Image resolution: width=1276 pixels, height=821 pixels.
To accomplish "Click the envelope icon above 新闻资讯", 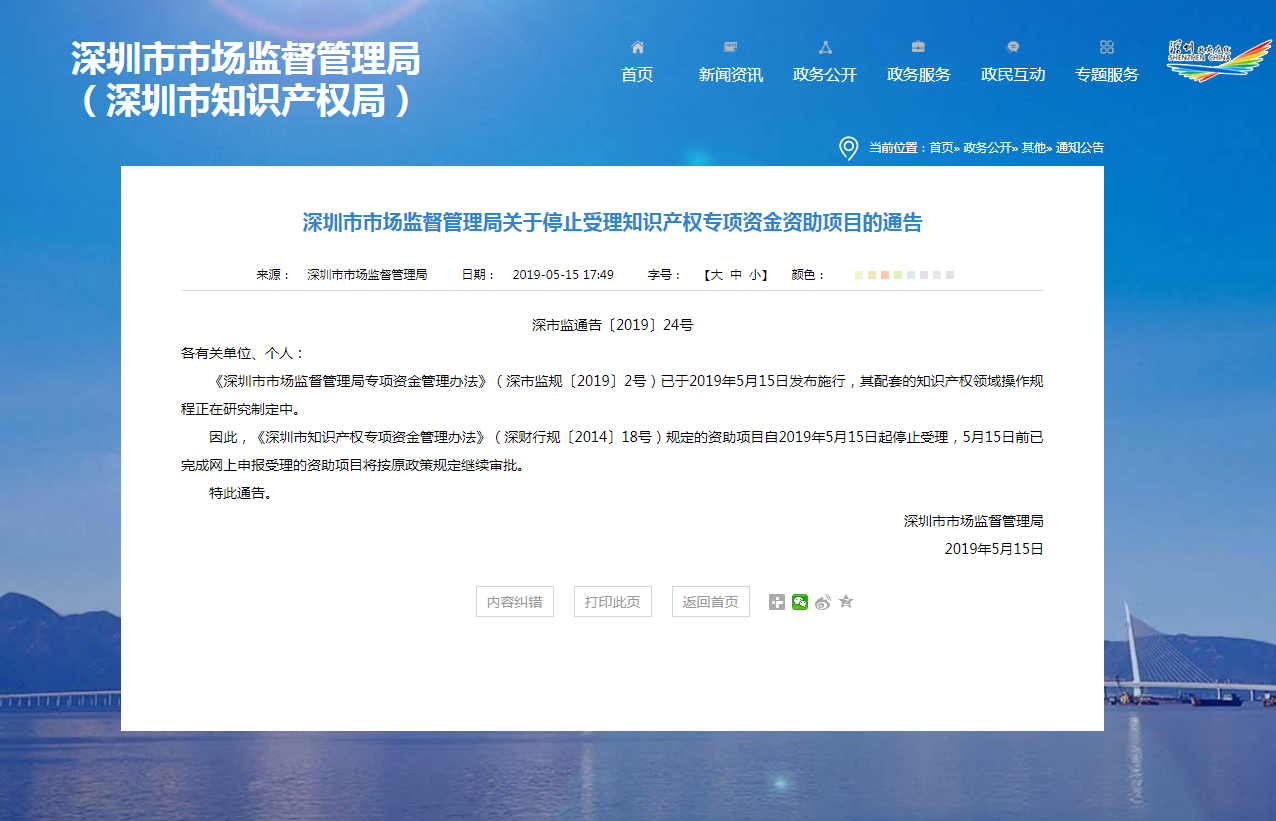I will coord(730,46).
